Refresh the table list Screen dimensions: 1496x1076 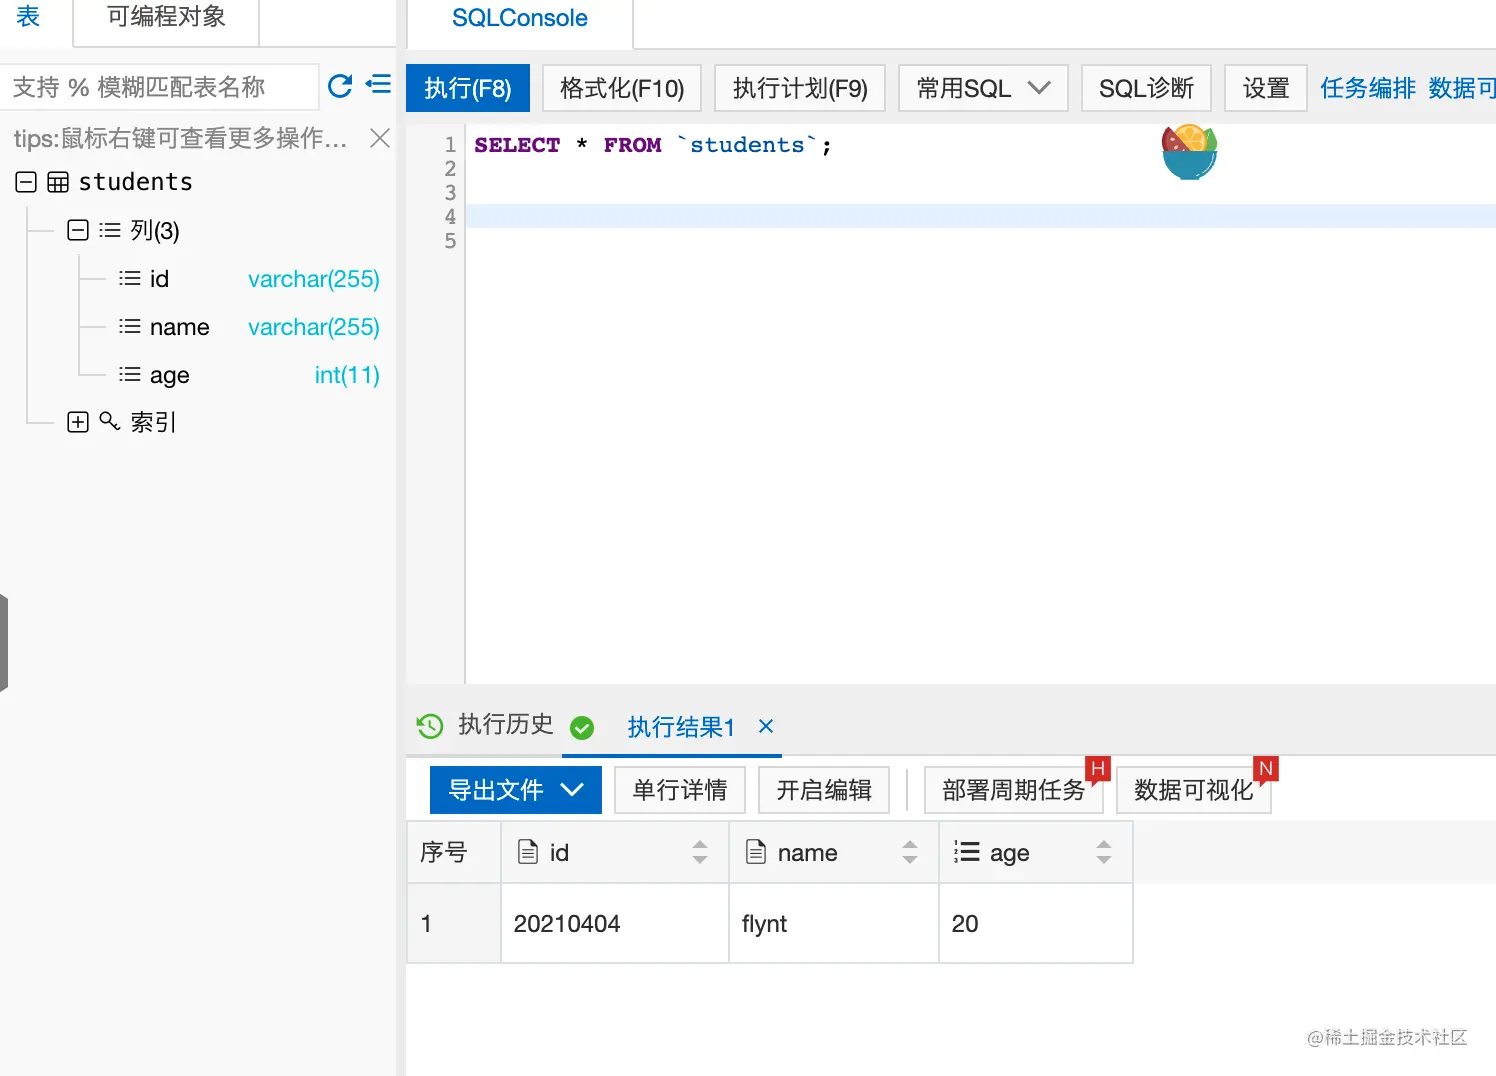pos(340,86)
